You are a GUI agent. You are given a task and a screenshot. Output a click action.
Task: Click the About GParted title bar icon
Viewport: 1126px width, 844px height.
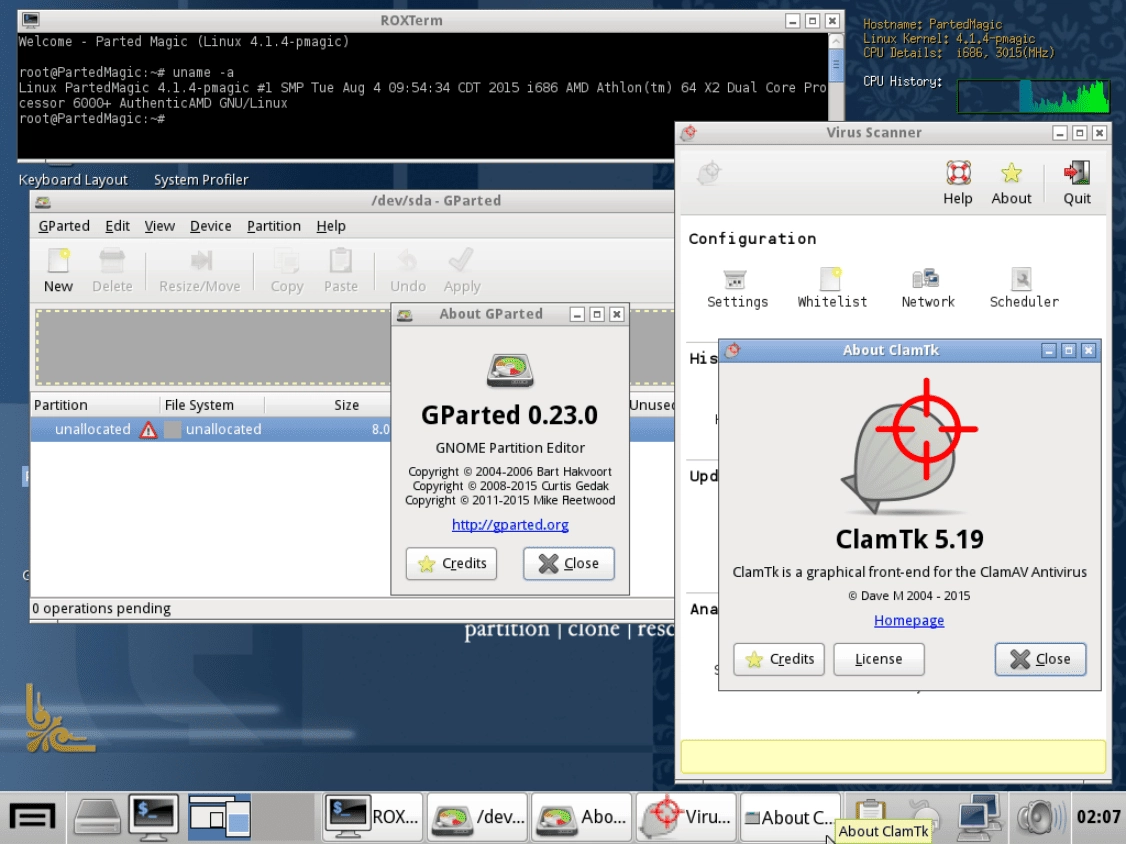tap(405, 315)
